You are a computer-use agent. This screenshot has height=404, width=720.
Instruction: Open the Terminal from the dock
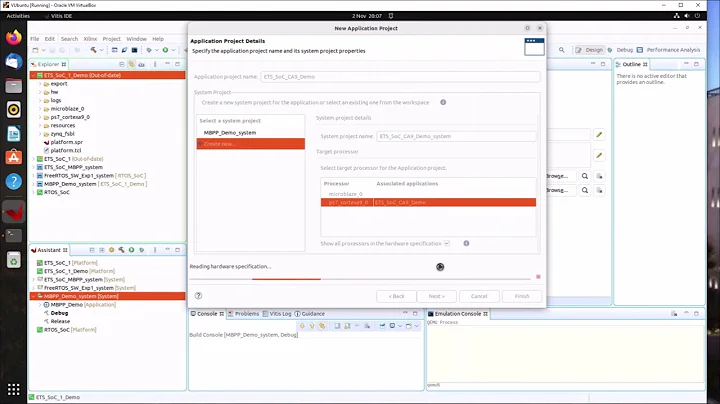14,236
